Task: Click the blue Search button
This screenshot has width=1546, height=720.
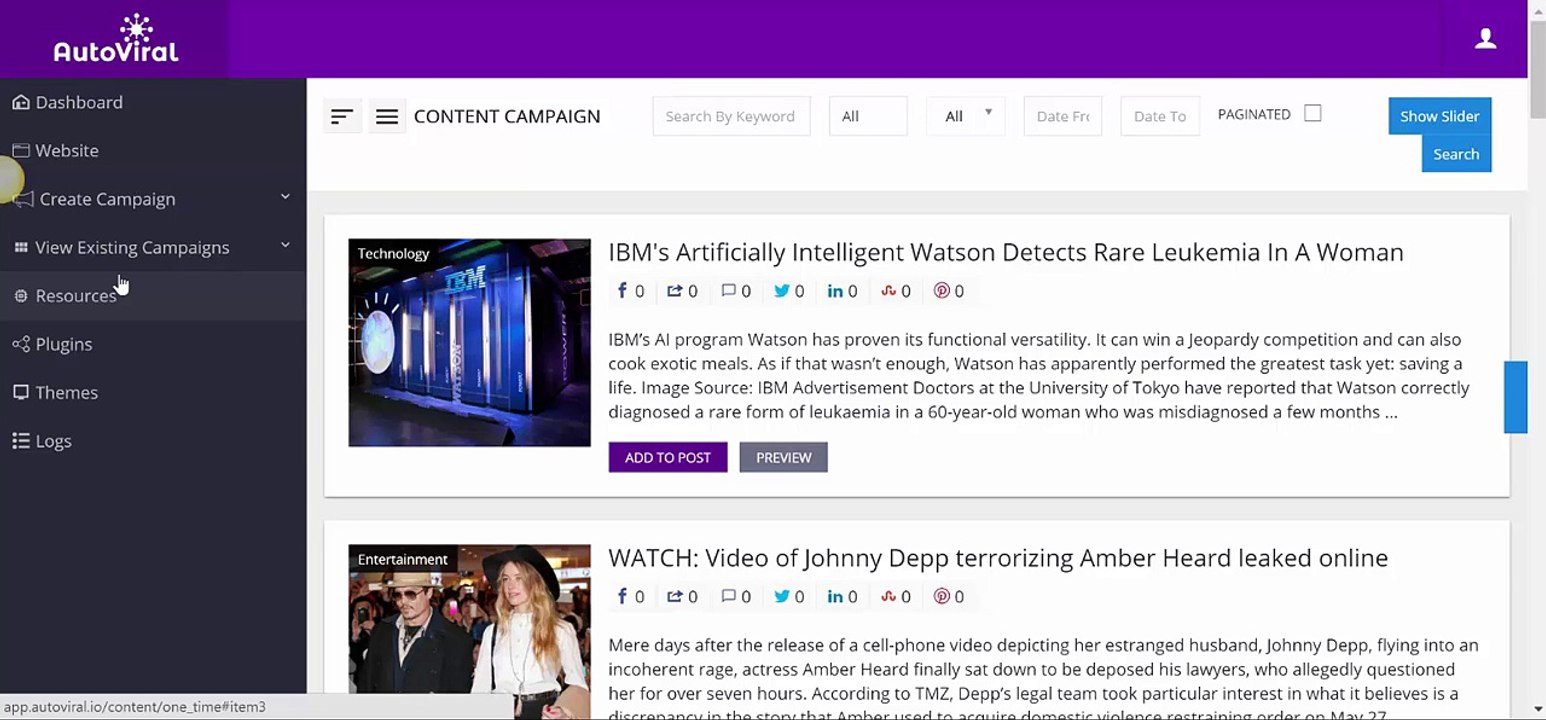Action: pyautogui.click(x=1456, y=154)
